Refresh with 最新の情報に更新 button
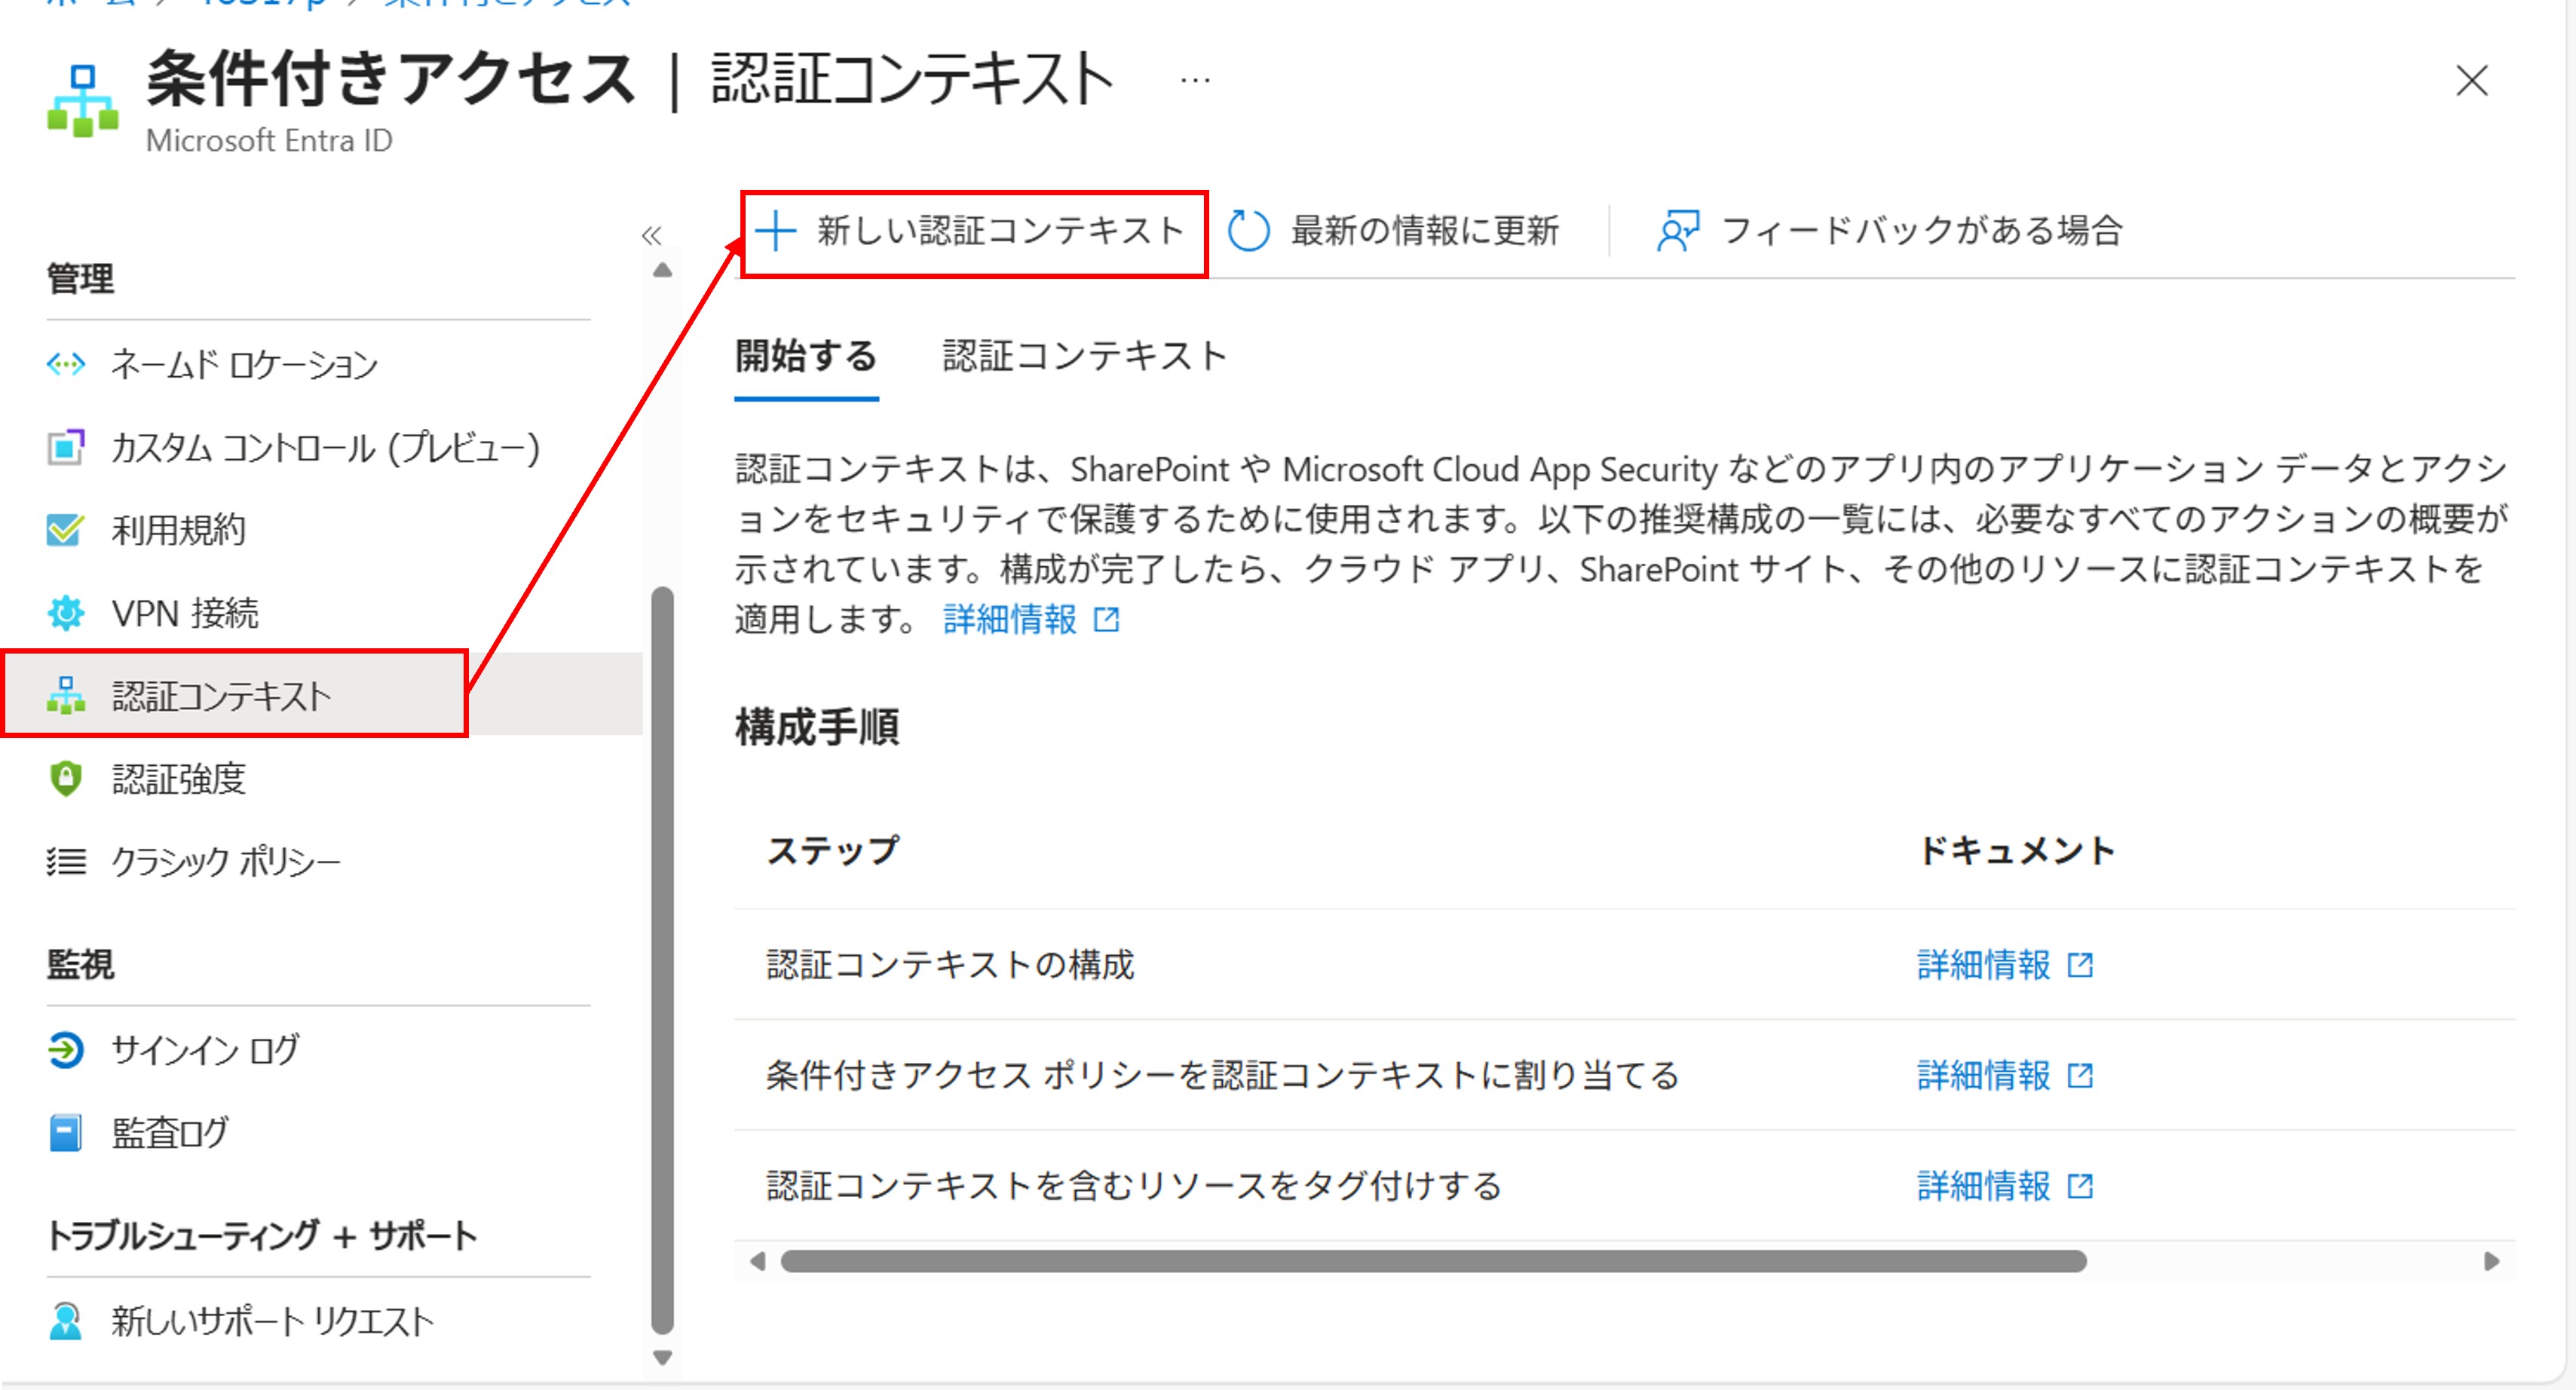The image size is (2576, 1390). 1394,232
